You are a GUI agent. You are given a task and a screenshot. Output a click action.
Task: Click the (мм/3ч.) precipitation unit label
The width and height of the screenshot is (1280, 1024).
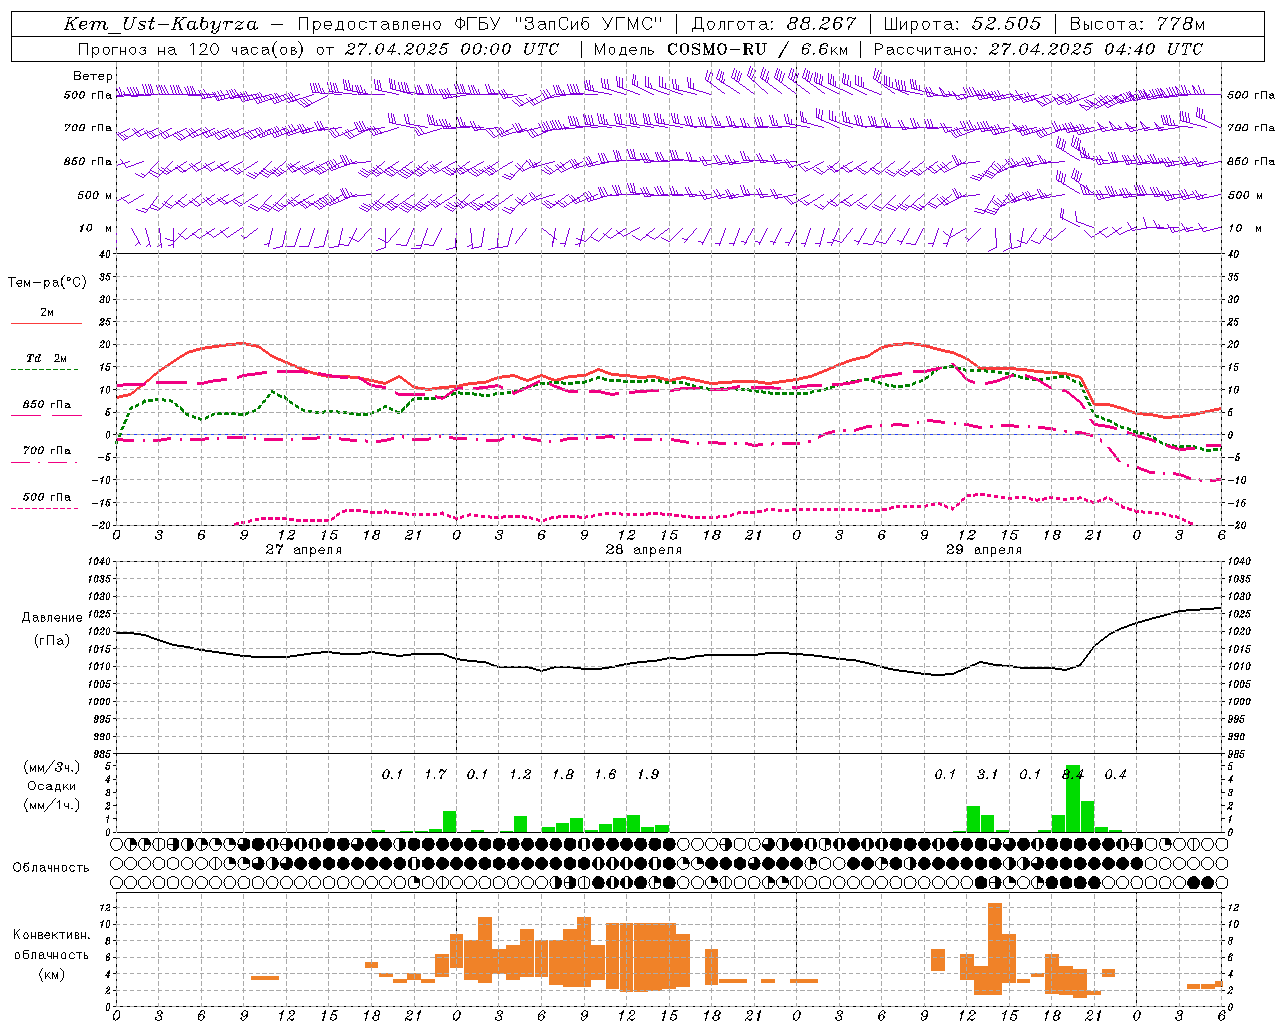click(x=51, y=767)
